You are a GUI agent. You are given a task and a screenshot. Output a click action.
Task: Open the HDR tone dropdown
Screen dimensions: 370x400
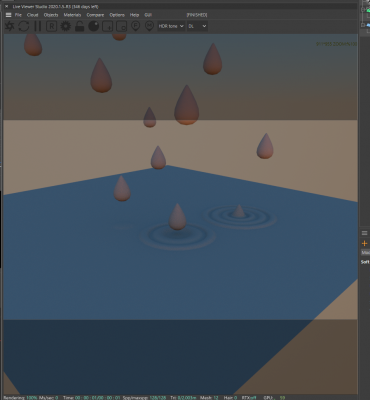pos(171,26)
